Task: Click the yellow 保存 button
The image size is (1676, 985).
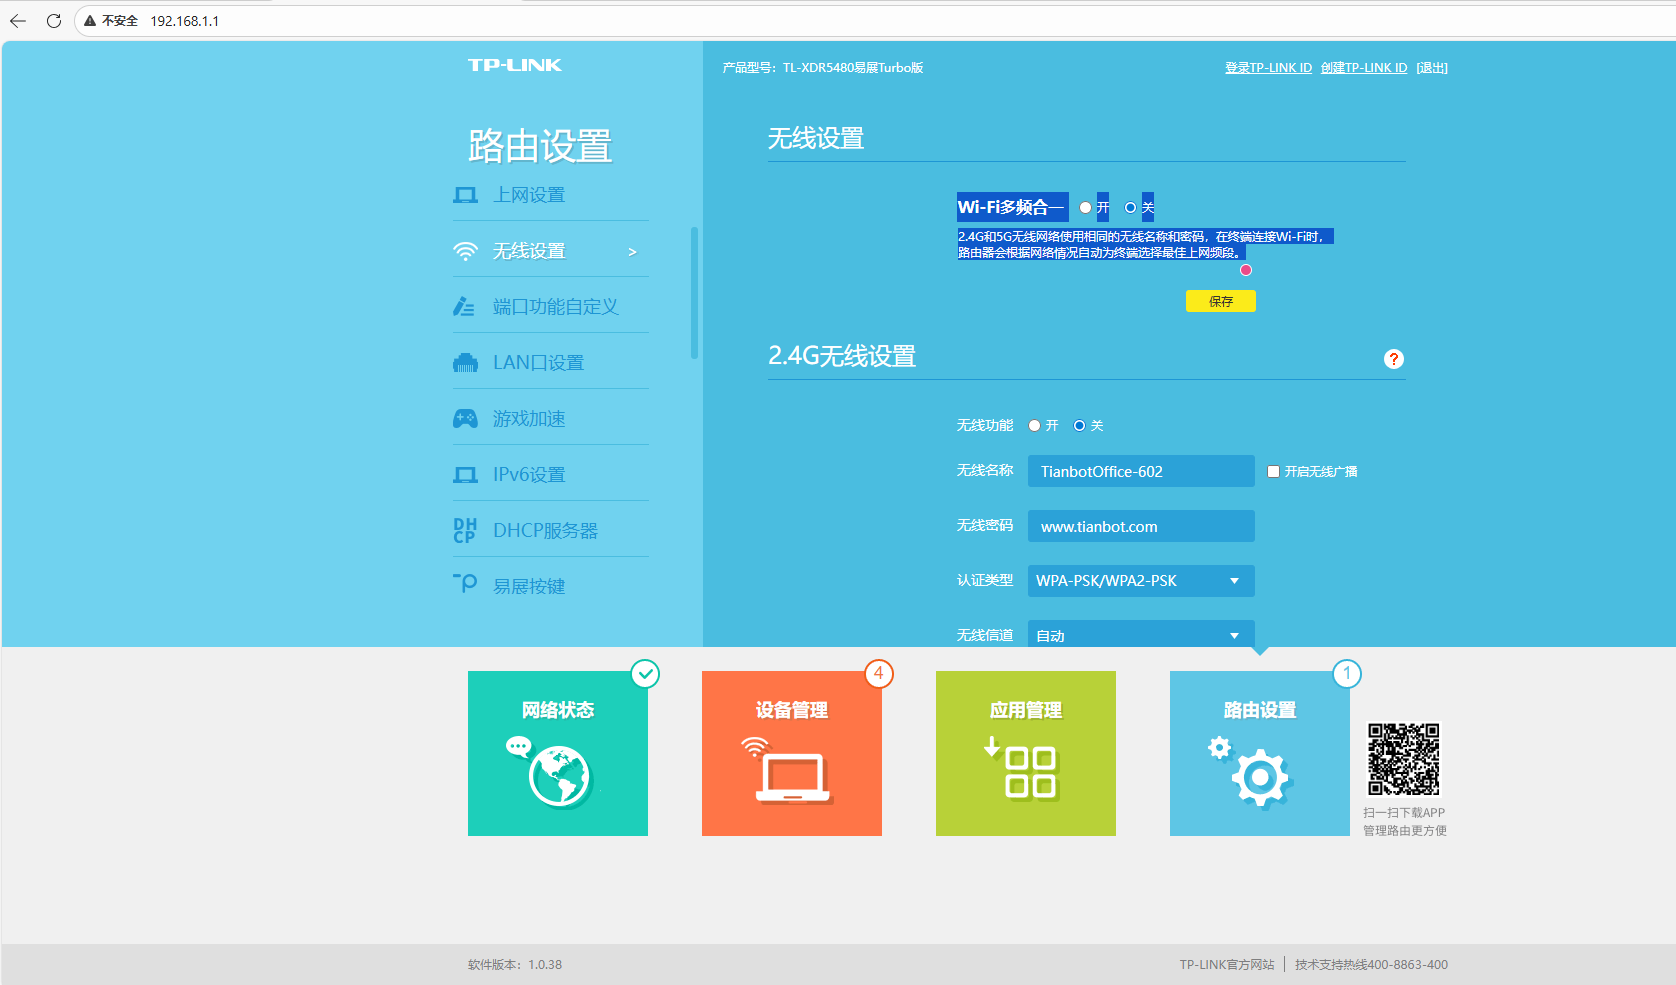Action: 1220,301
